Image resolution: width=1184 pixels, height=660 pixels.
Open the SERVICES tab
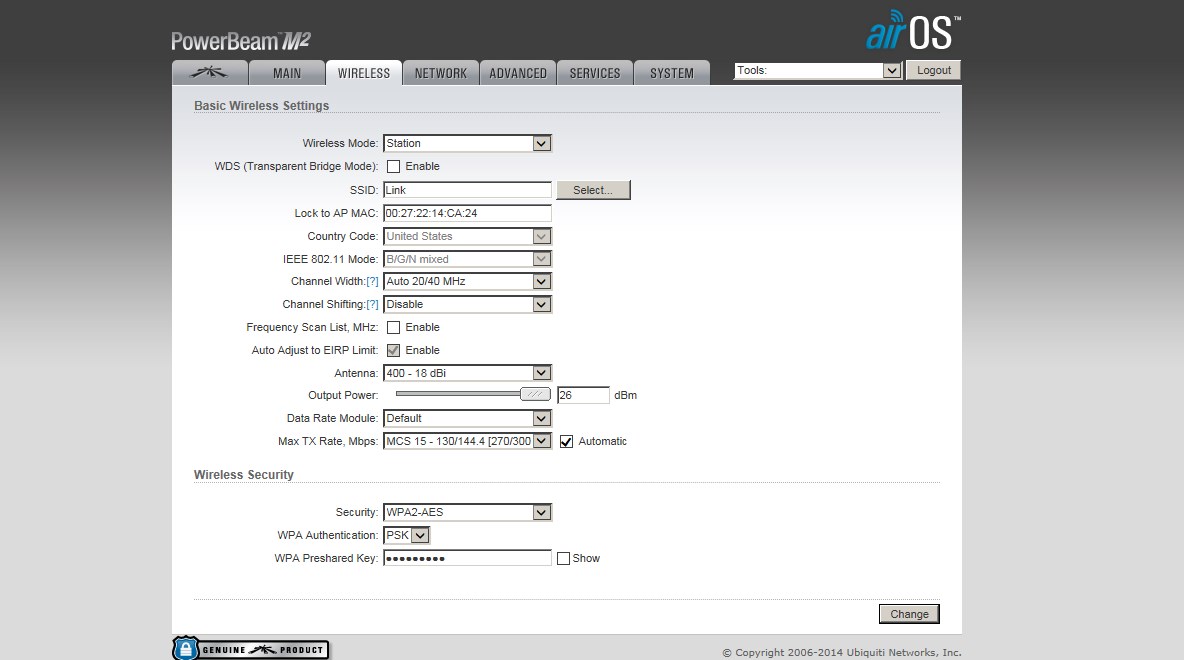(595, 72)
